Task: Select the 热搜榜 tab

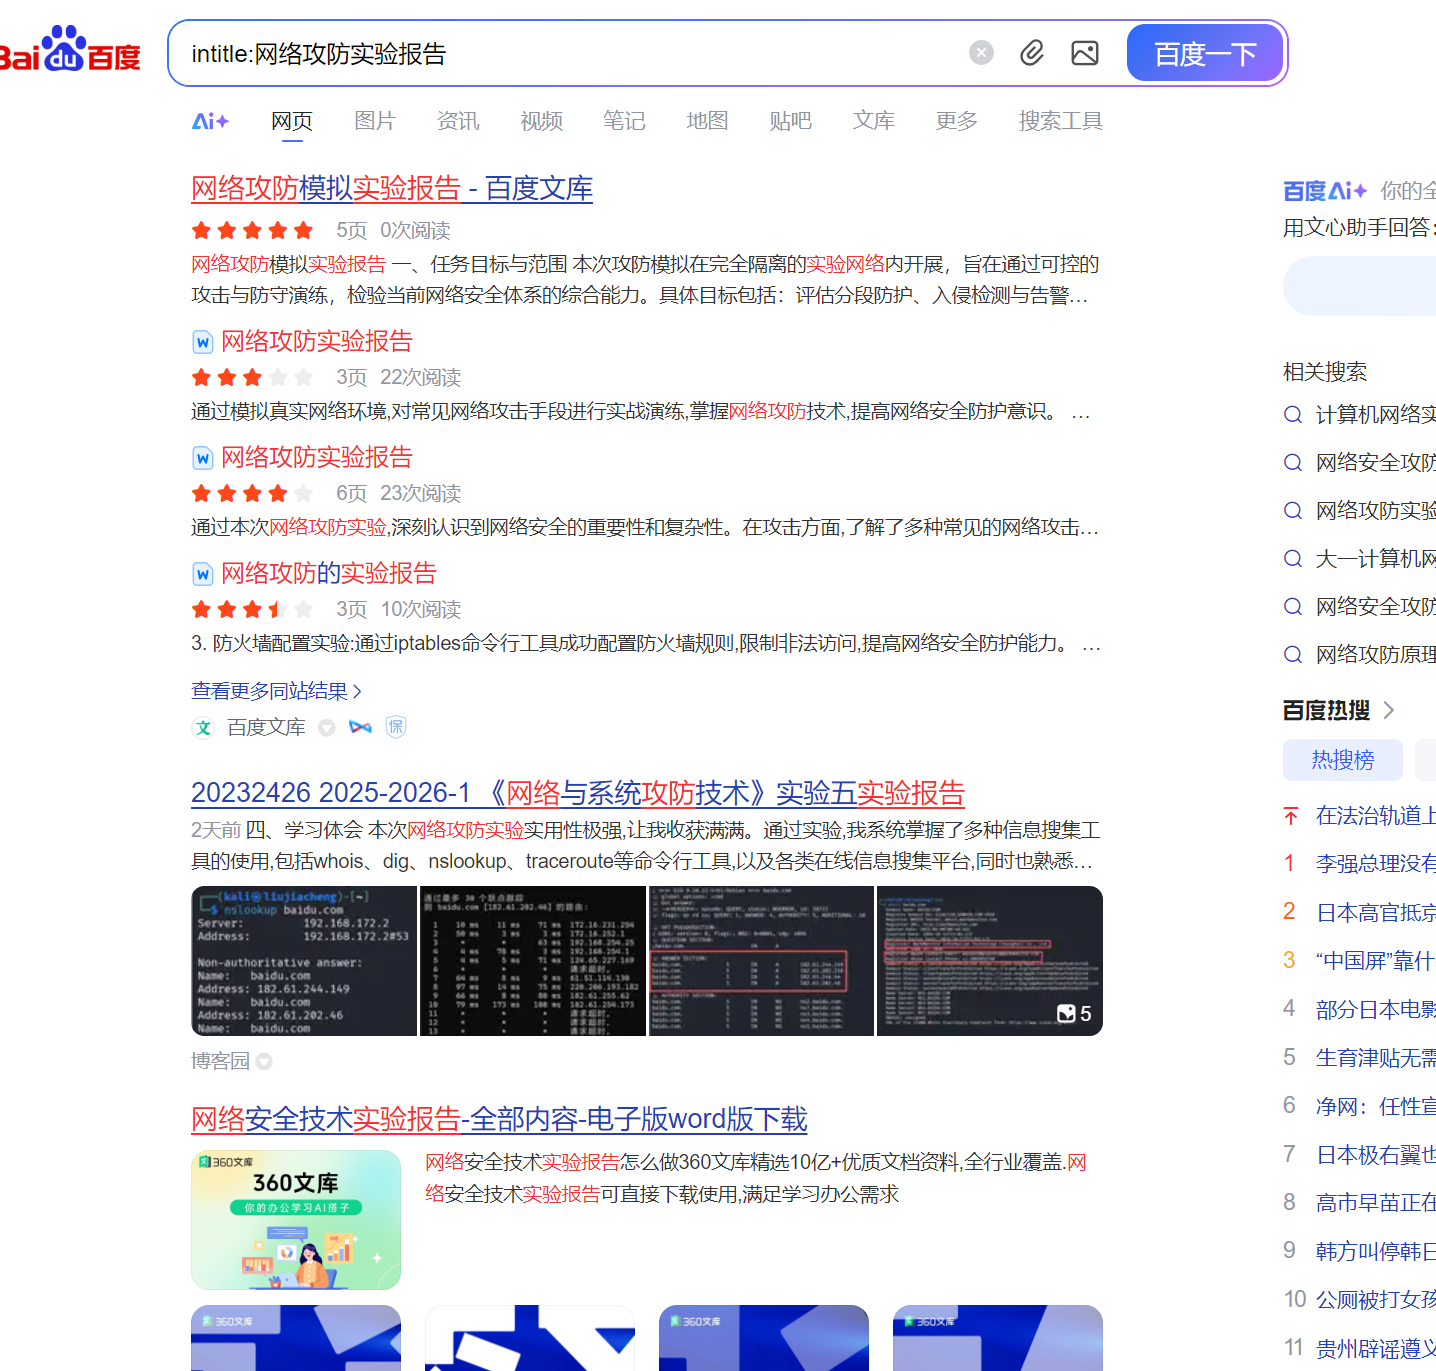Action: [x=1342, y=760]
